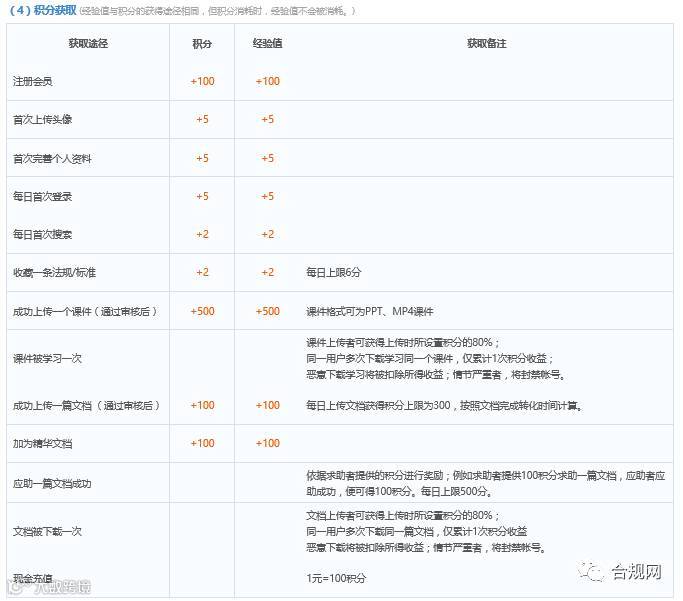Select the "每日首次搜索" row label
Screen dimensions: 683x601
pyautogui.click(x=42, y=234)
